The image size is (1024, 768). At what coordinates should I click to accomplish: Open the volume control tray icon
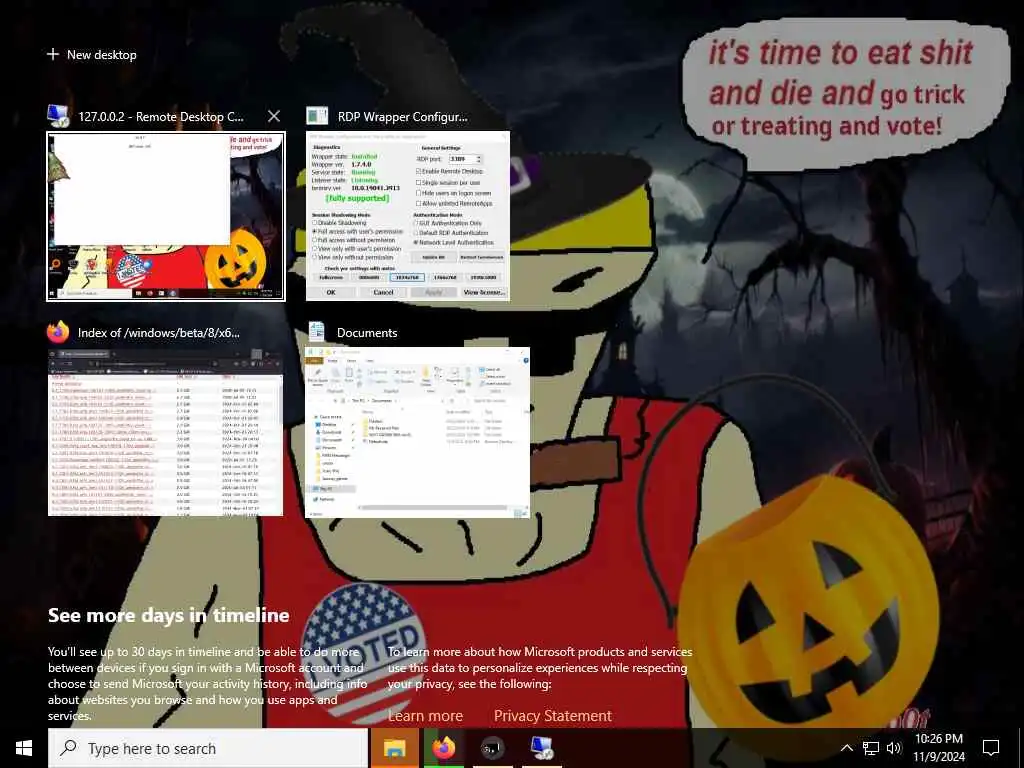coord(894,748)
